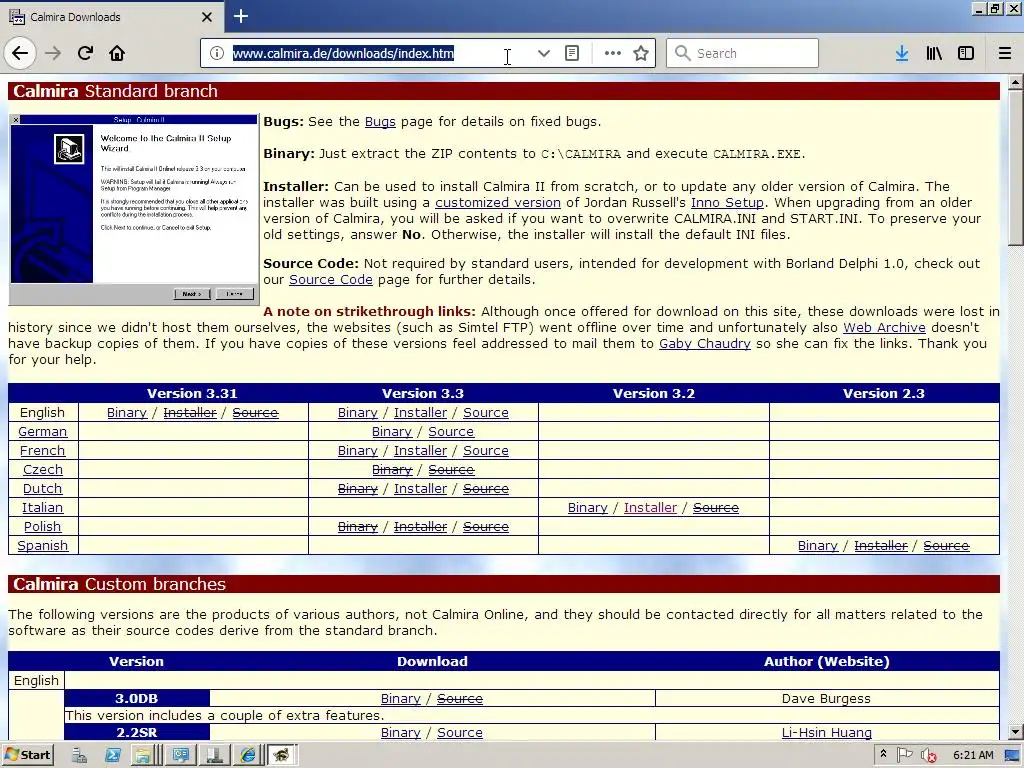Open the Library icon
1024x768 pixels.
point(934,53)
